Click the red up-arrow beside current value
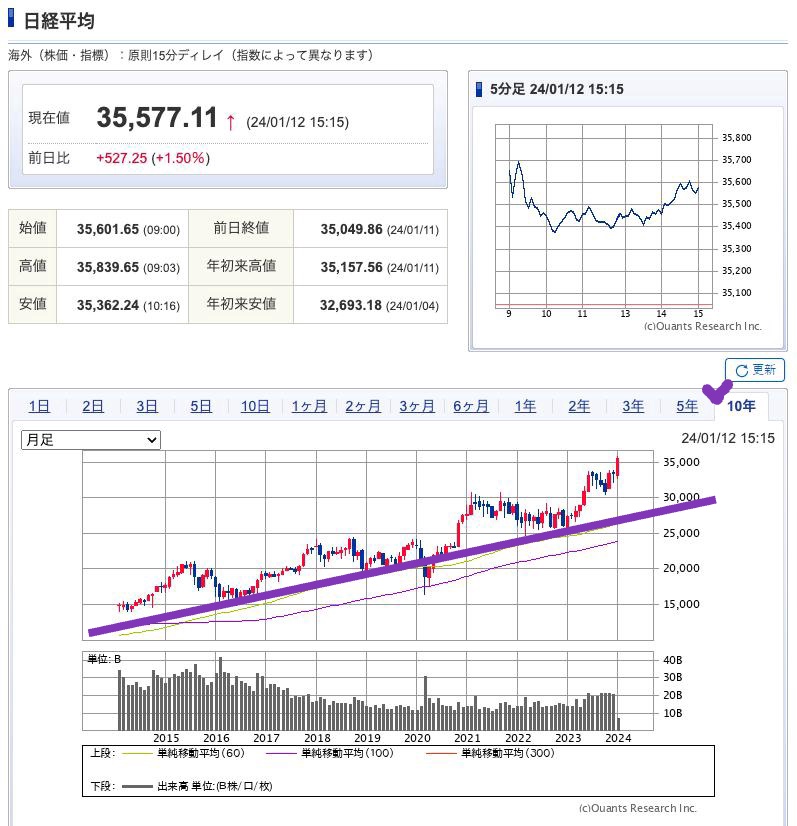The image size is (797, 826). point(230,122)
